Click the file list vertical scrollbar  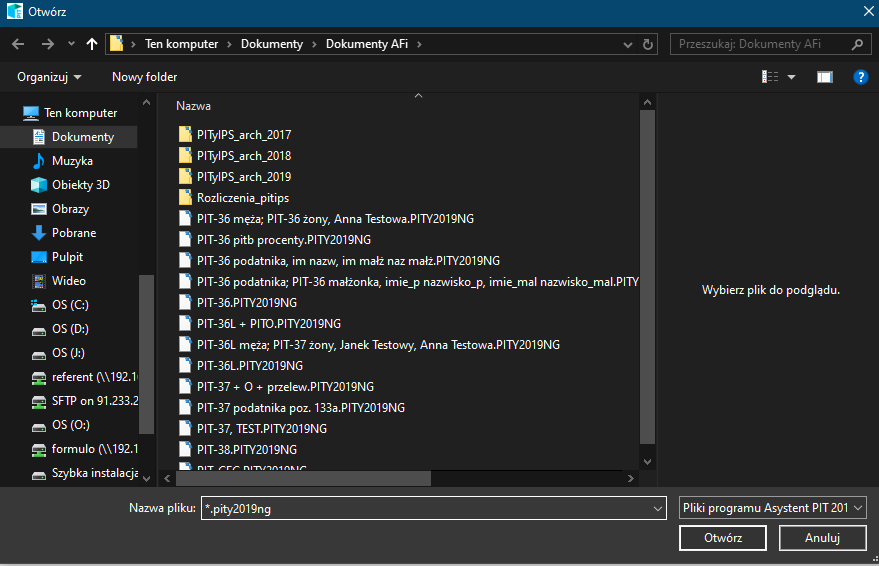click(647, 280)
